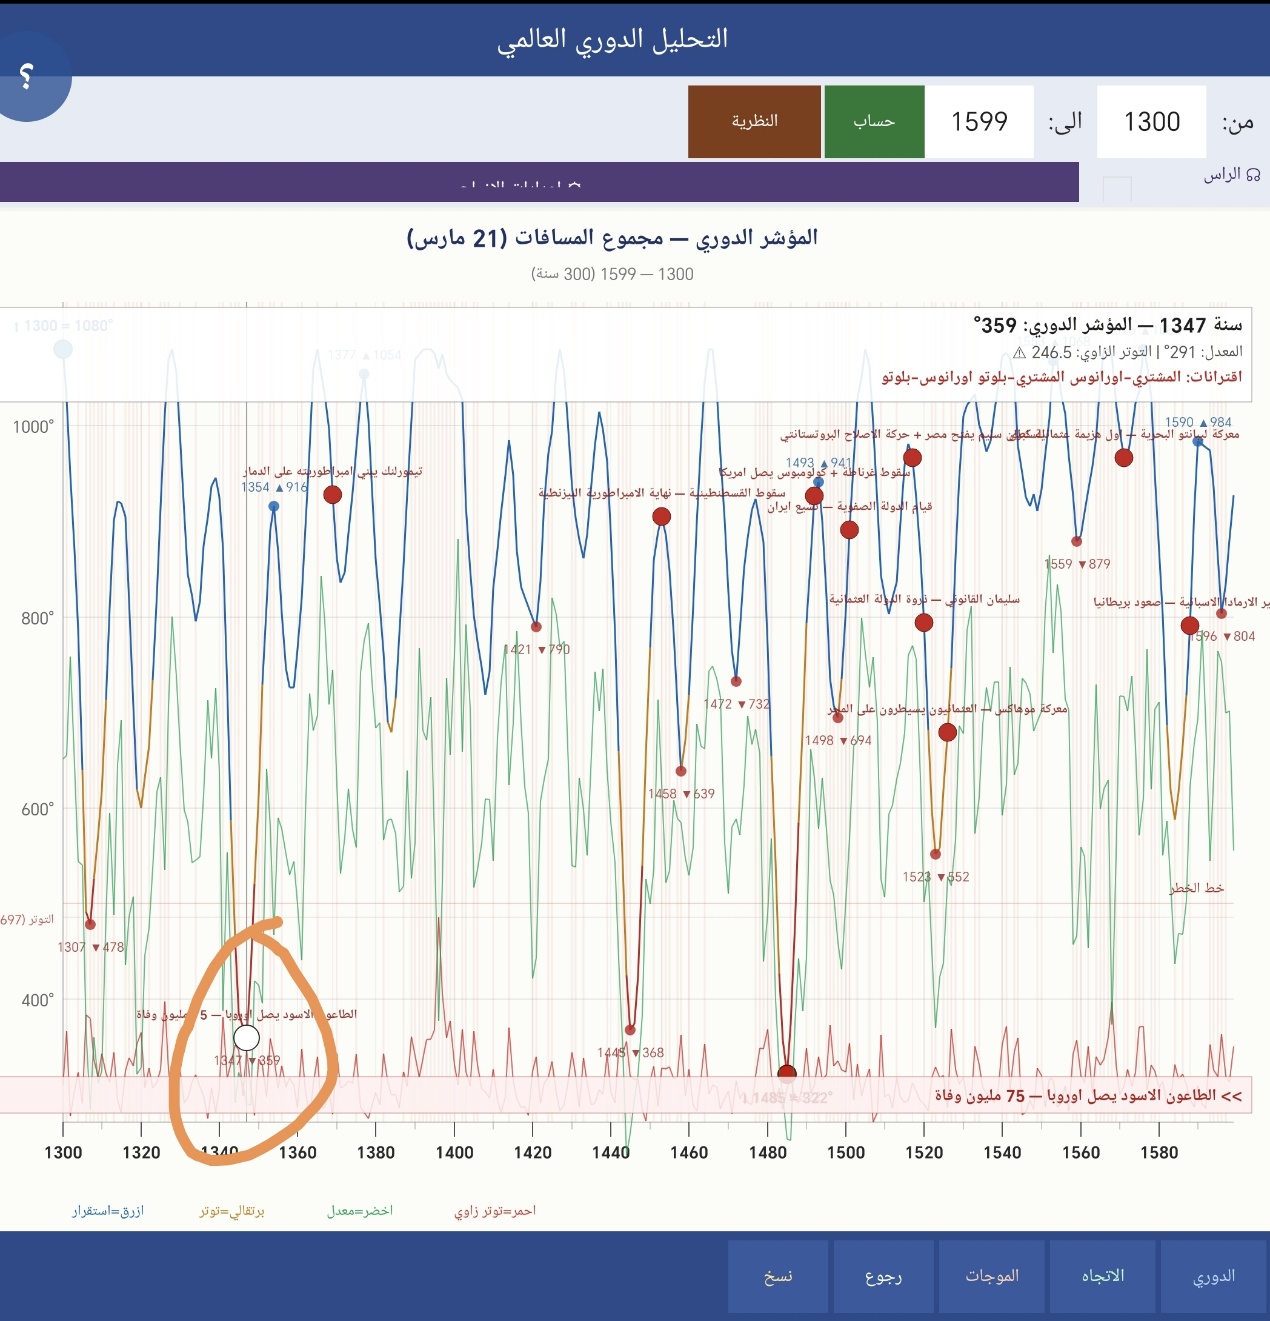The image size is (1270, 1321).
Task: Click the نسخ copy button
Action: [x=778, y=1276]
